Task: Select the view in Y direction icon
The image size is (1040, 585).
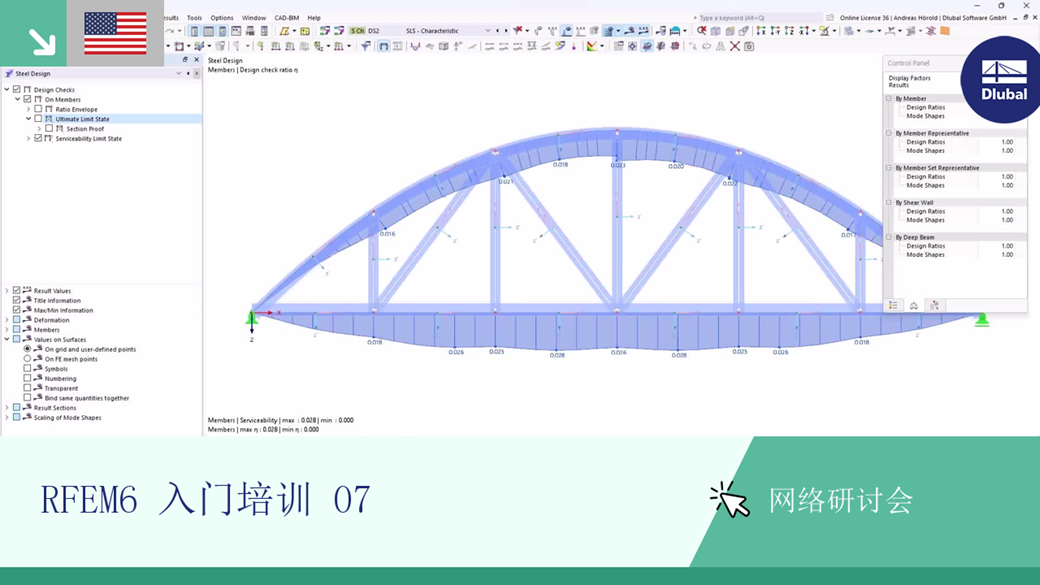Action: click(775, 31)
